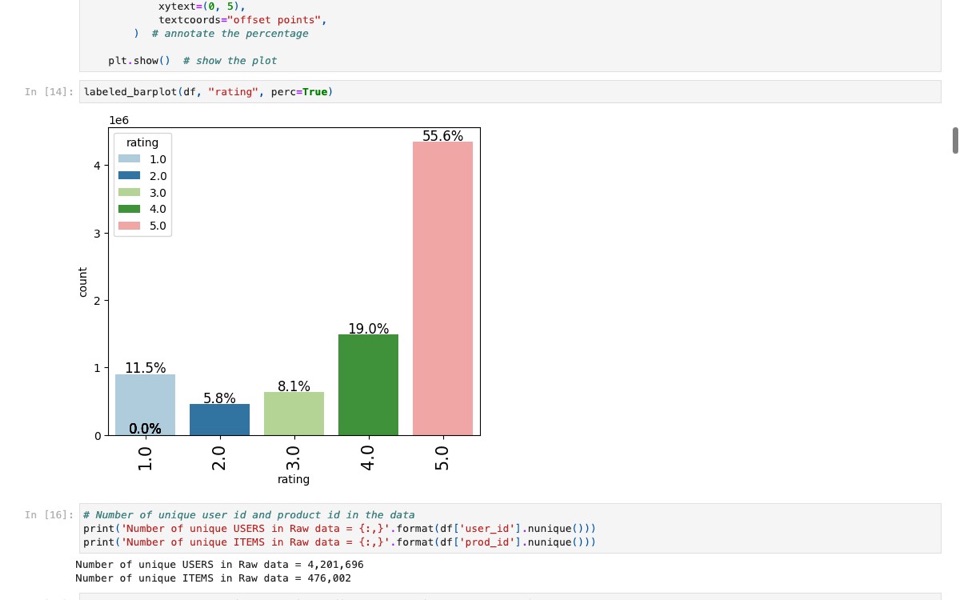Click the "# Number of unique user id" comment line

click(x=249, y=515)
